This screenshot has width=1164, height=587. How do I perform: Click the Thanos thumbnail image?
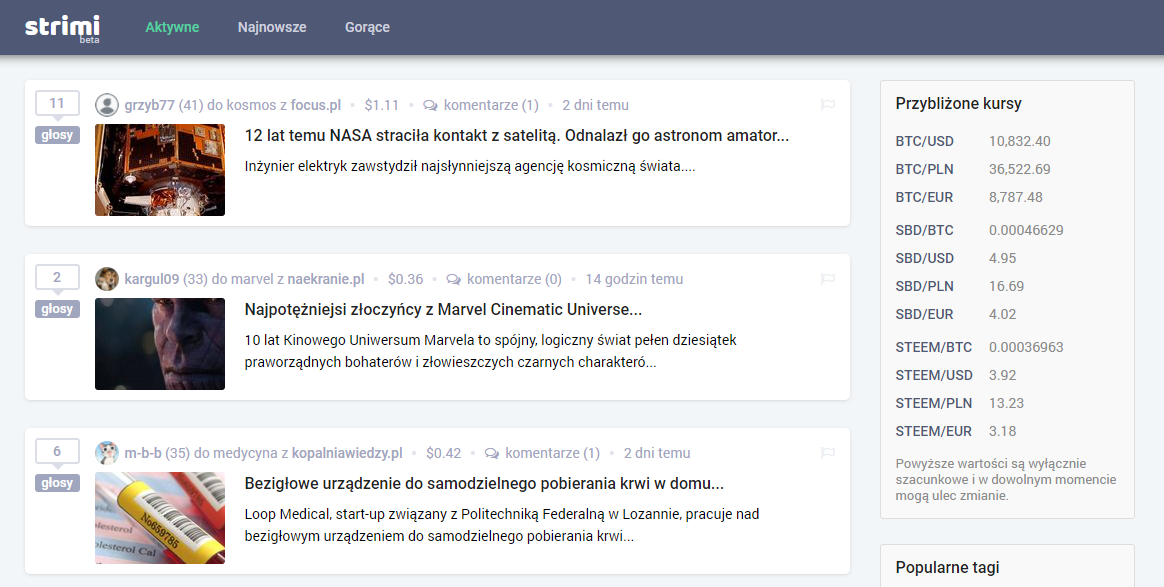pyautogui.click(x=160, y=344)
